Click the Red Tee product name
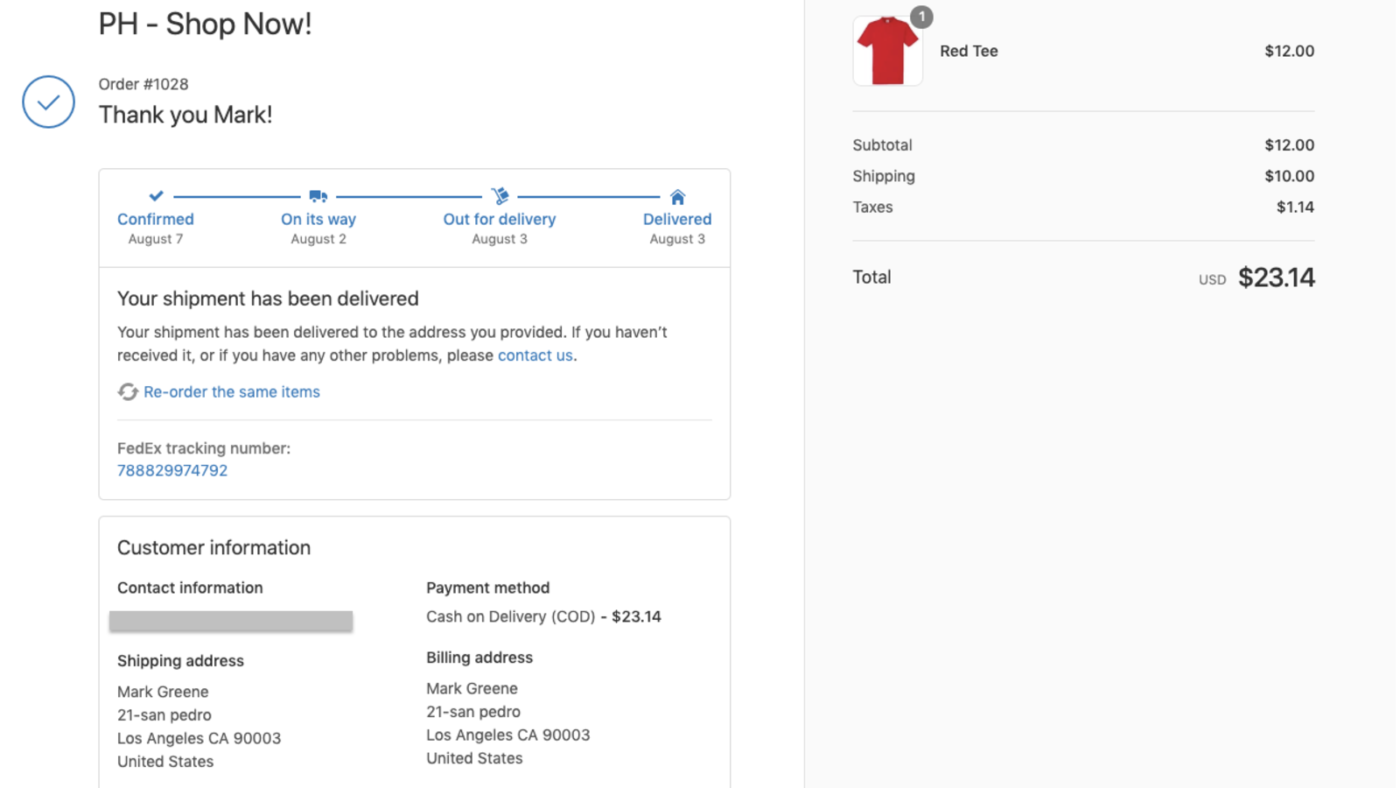This screenshot has width=1400, height=788. click(x=969, y=51)
